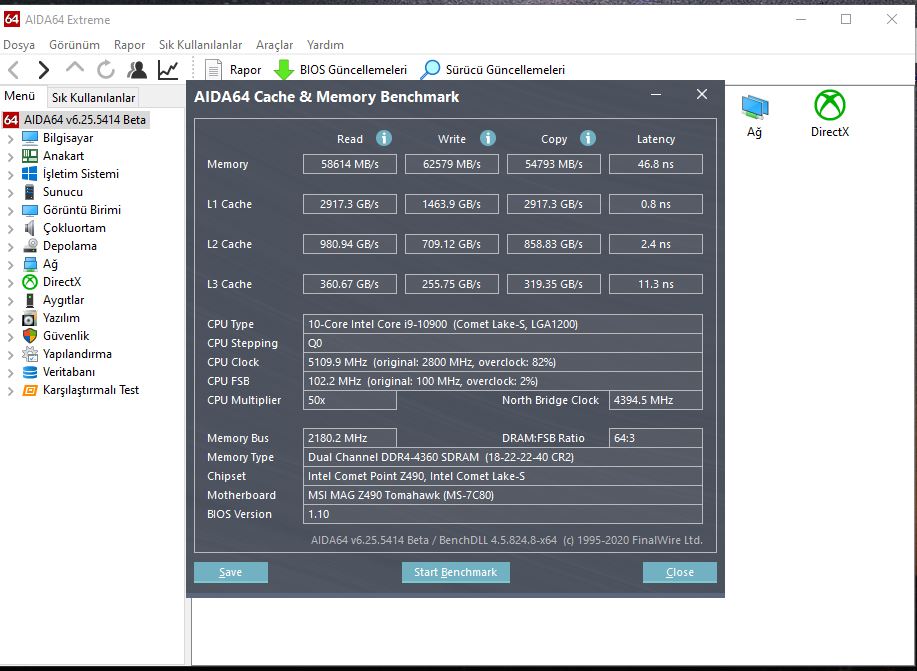Select the Bilgisayar computer icon in tree

coord(30,138)
